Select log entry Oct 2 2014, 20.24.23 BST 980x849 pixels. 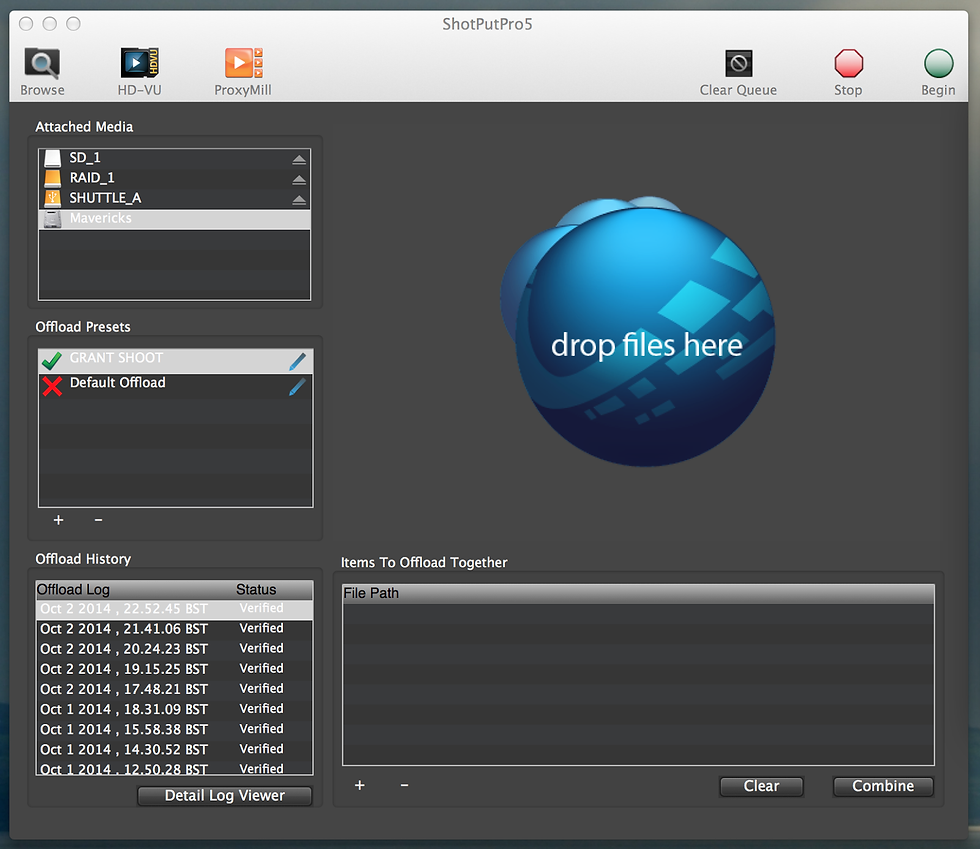pyautogui.click(x=174, y=649)
